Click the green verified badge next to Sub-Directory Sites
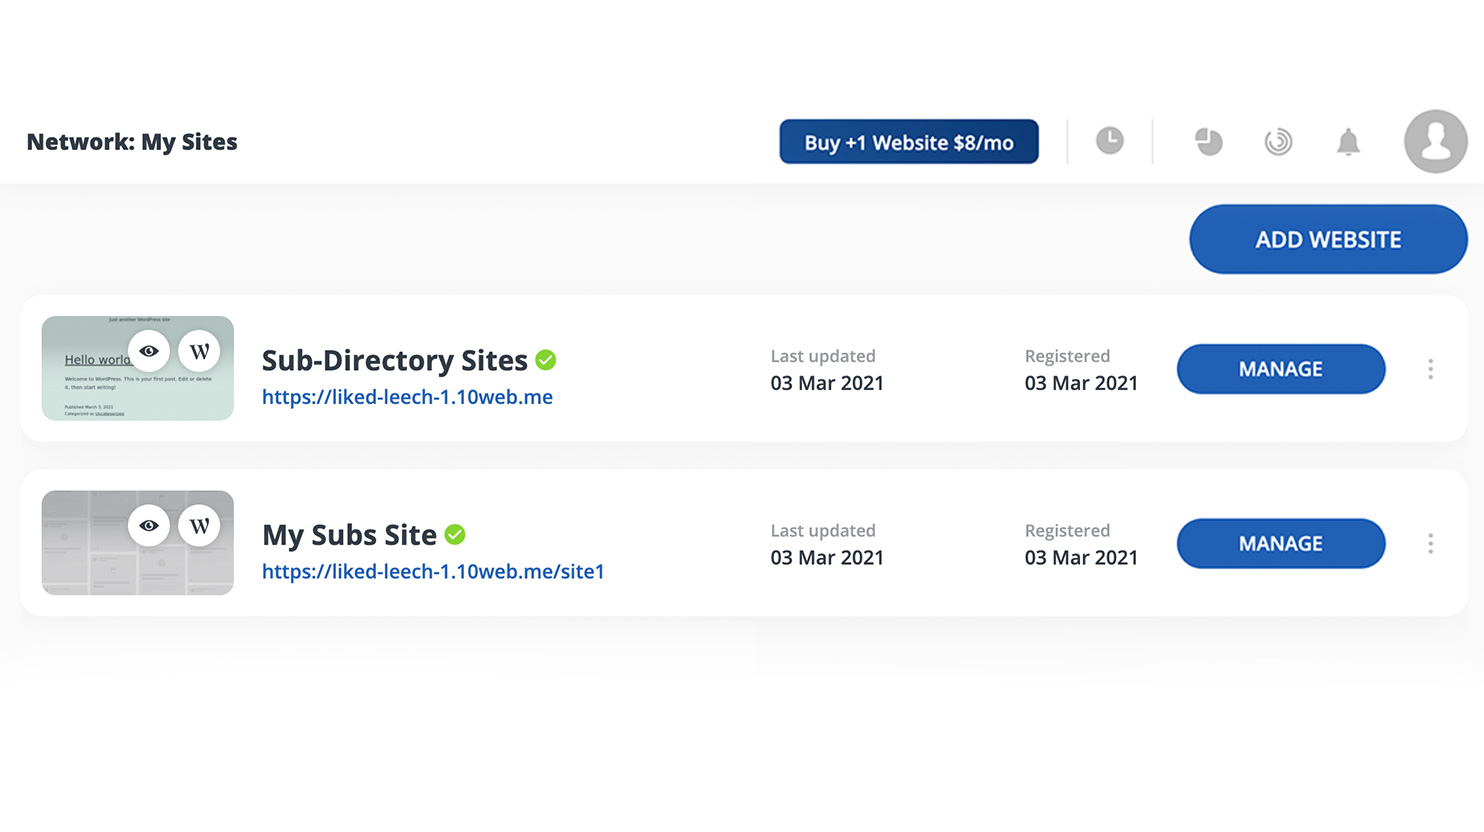 click(546, 359)
